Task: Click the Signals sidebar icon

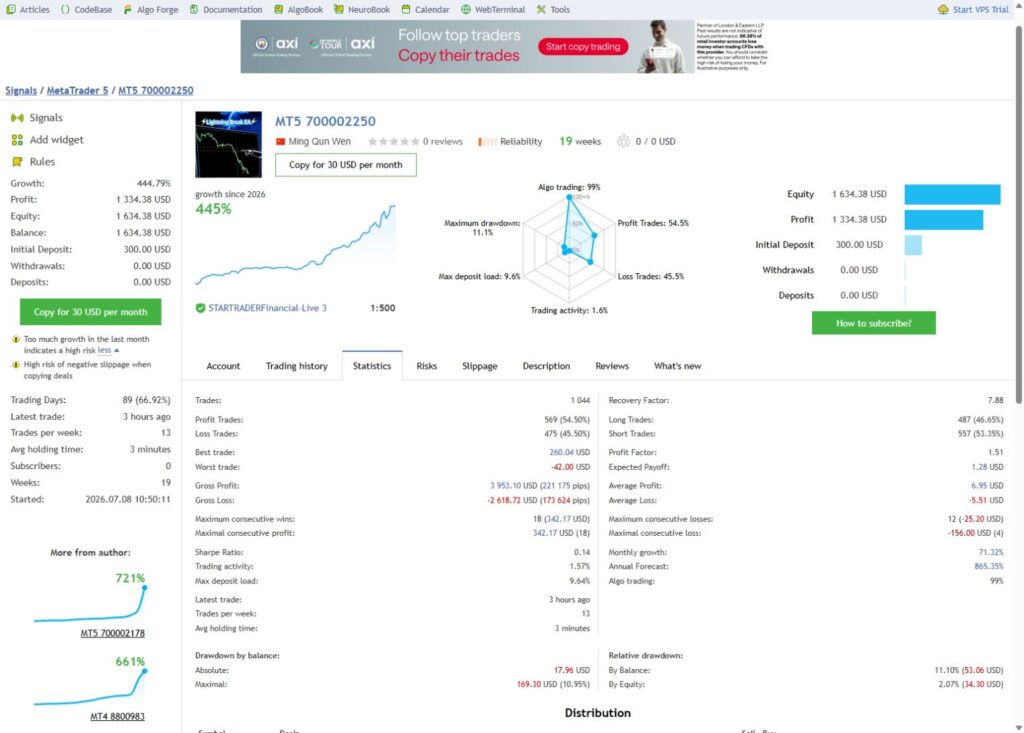Action: (17, 118)
